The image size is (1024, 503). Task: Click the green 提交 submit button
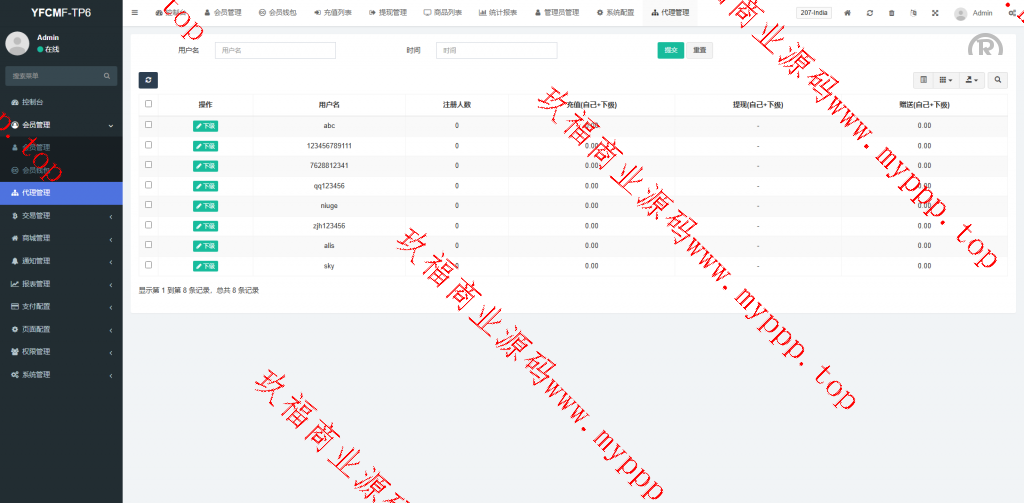click(670, 50)
